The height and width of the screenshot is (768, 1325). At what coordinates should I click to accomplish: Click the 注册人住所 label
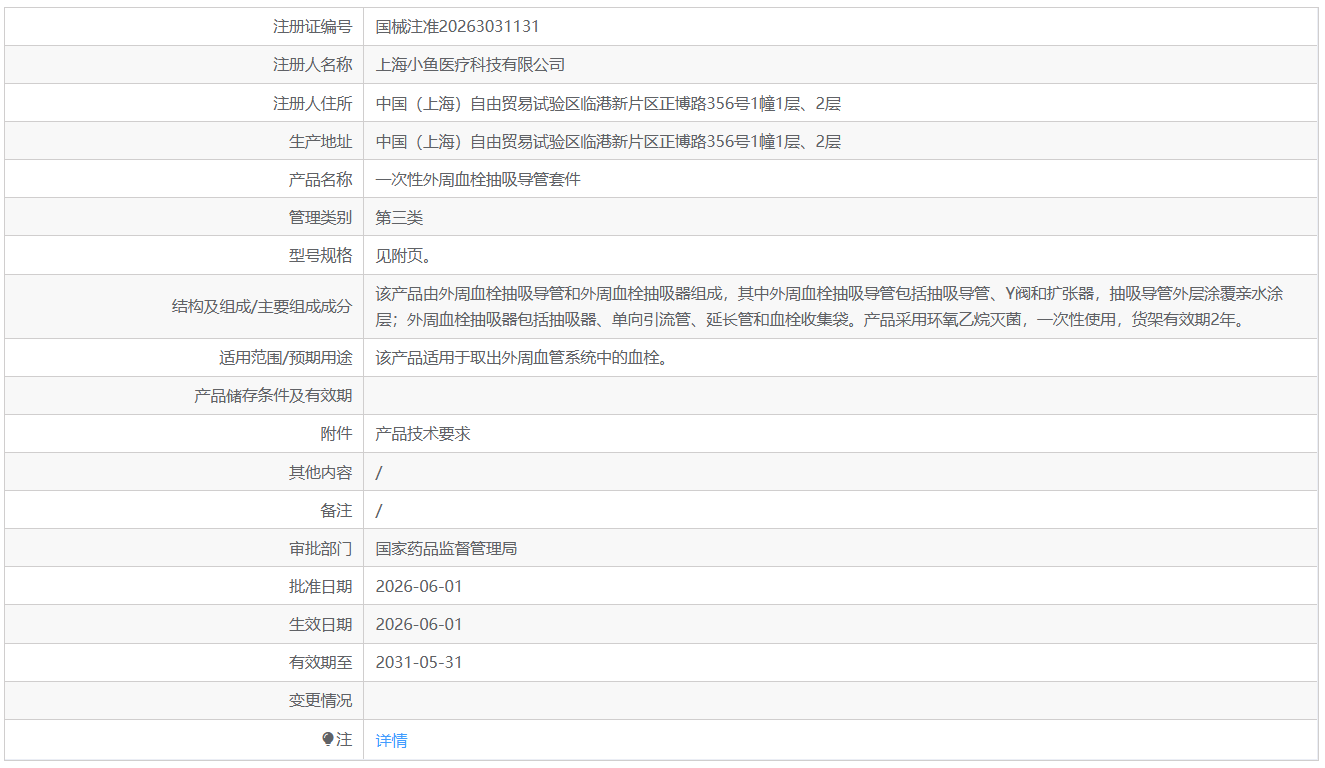313,103
